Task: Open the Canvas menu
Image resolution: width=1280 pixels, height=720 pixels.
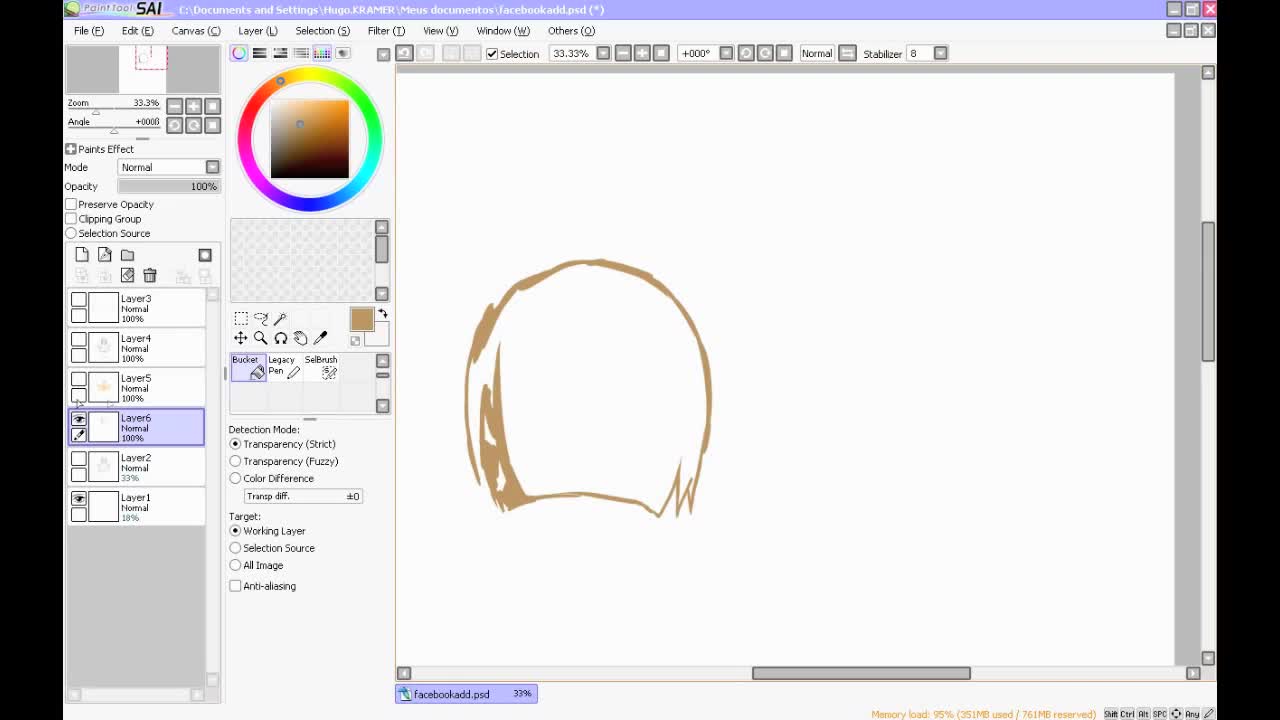Action: click(x=195, y=31)
